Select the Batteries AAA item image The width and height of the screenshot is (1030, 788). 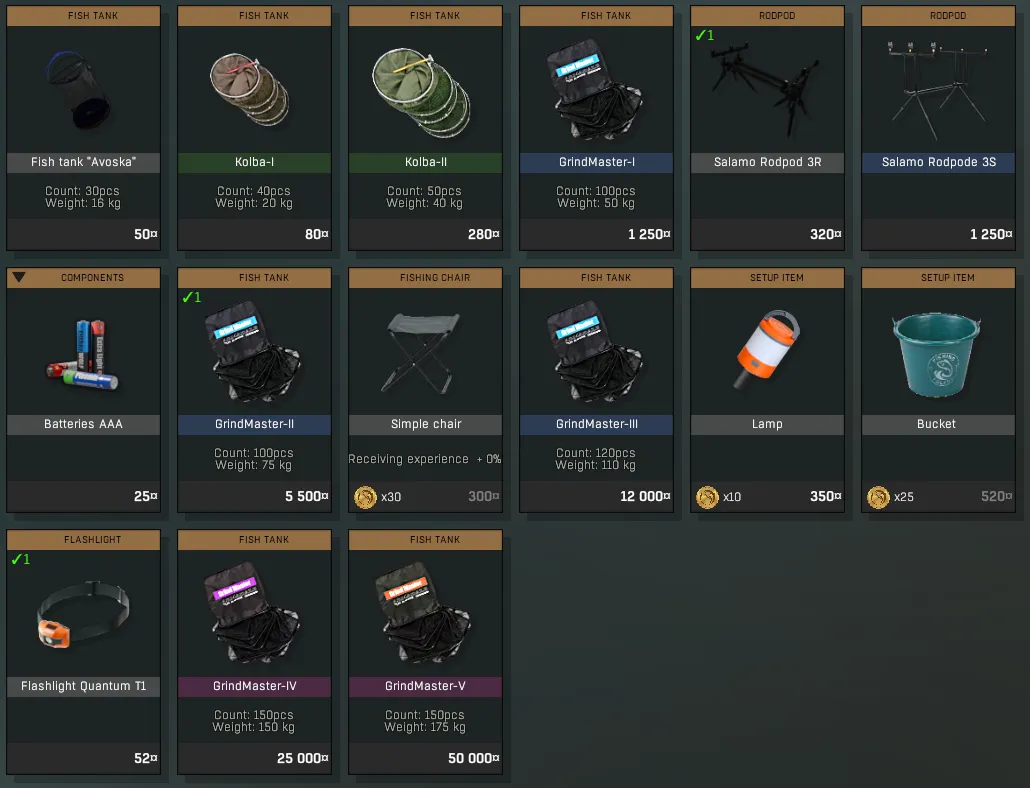83,355
